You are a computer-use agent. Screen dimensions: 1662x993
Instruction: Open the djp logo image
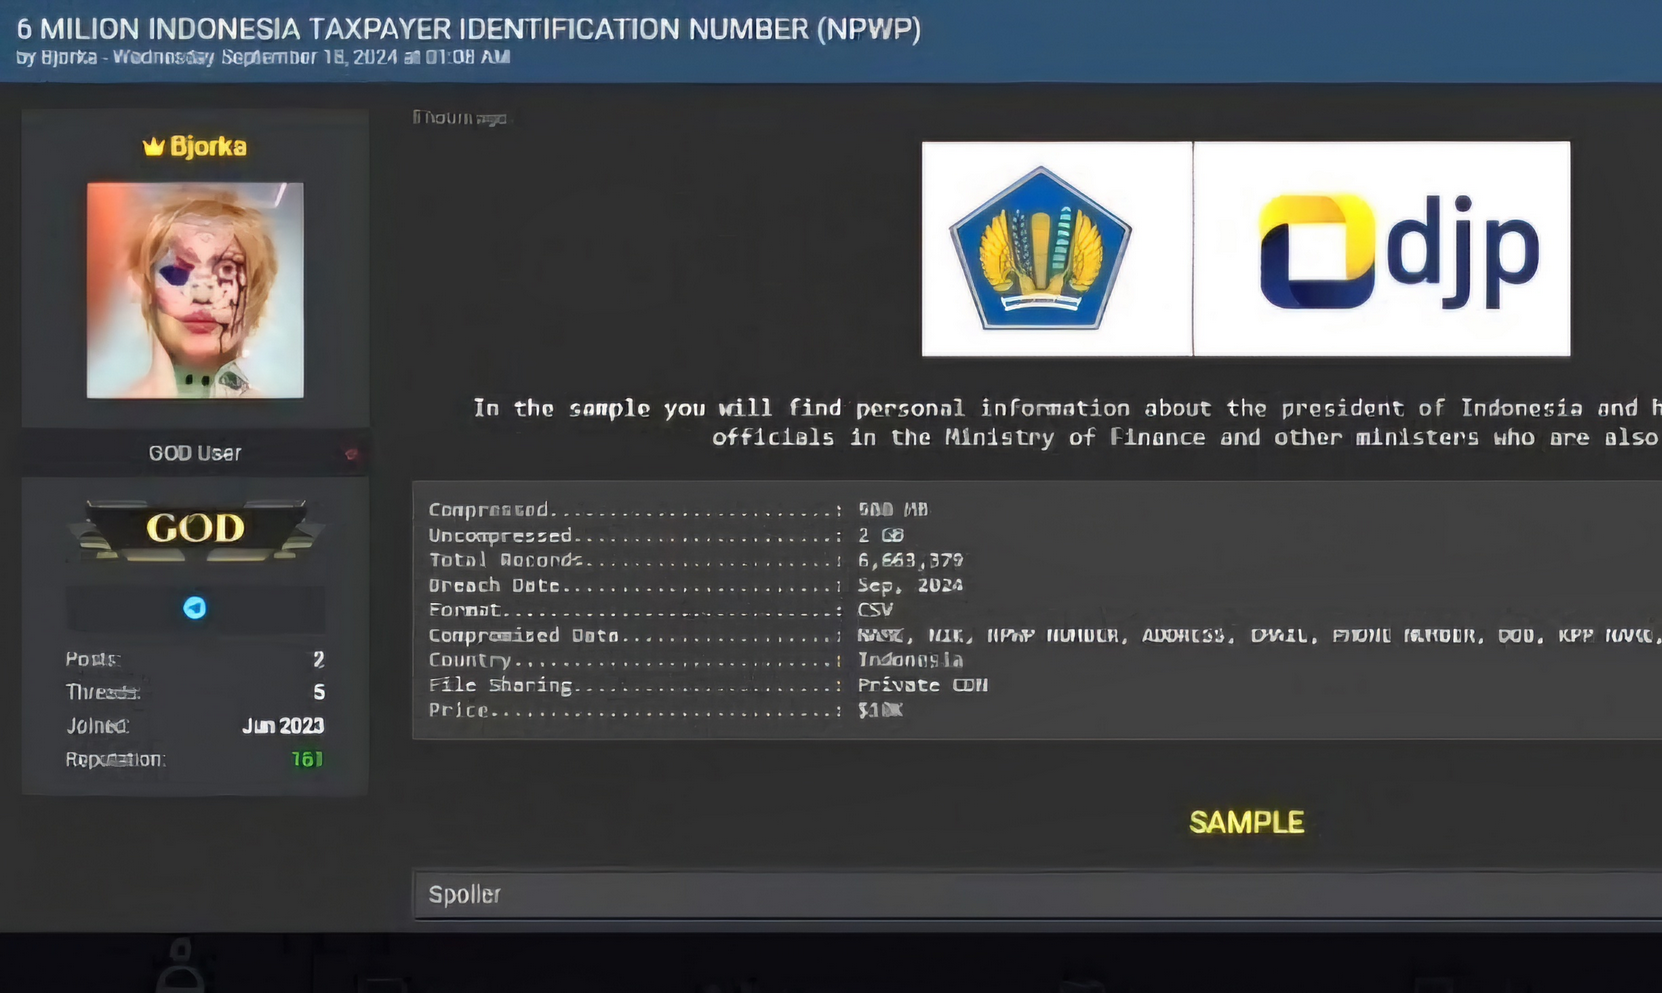click(1381, 249)
